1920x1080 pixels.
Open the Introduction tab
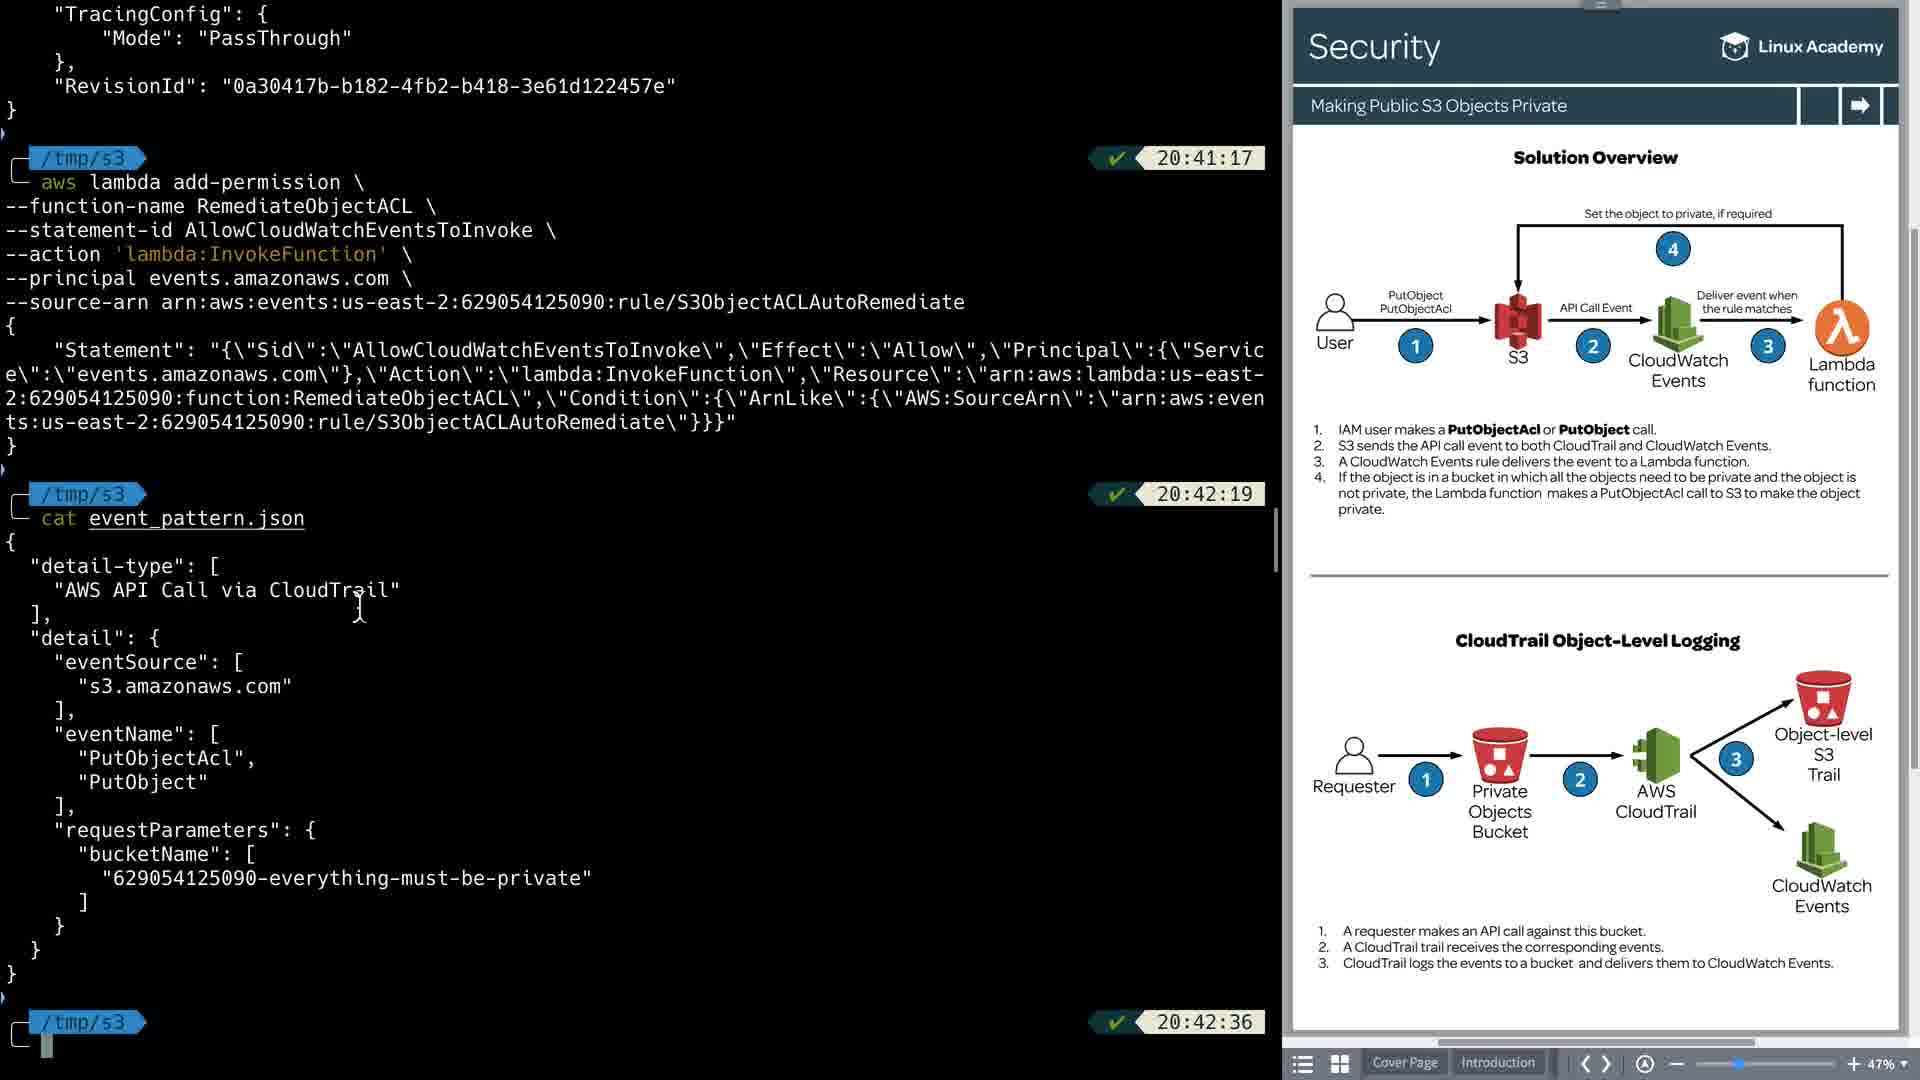(x=1497, y=1063)
